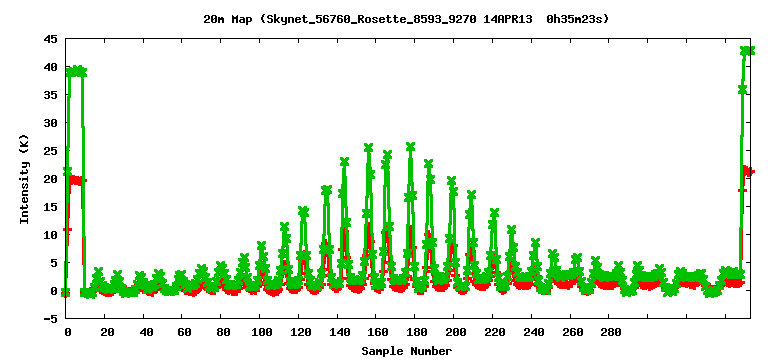Click the green peak top near sample 122

[x=303, y=212]
